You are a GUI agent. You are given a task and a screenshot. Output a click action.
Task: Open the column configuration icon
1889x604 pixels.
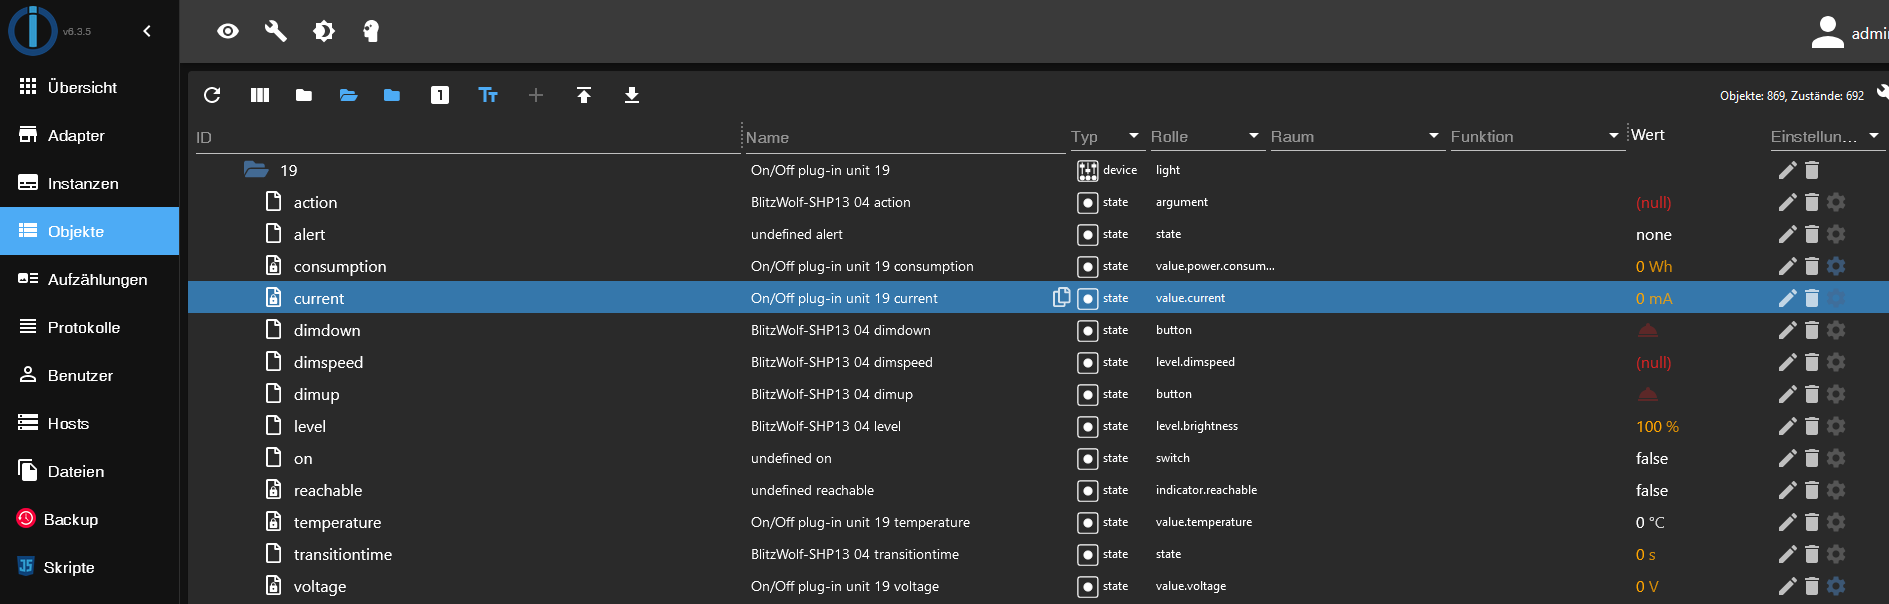(260, 95)
